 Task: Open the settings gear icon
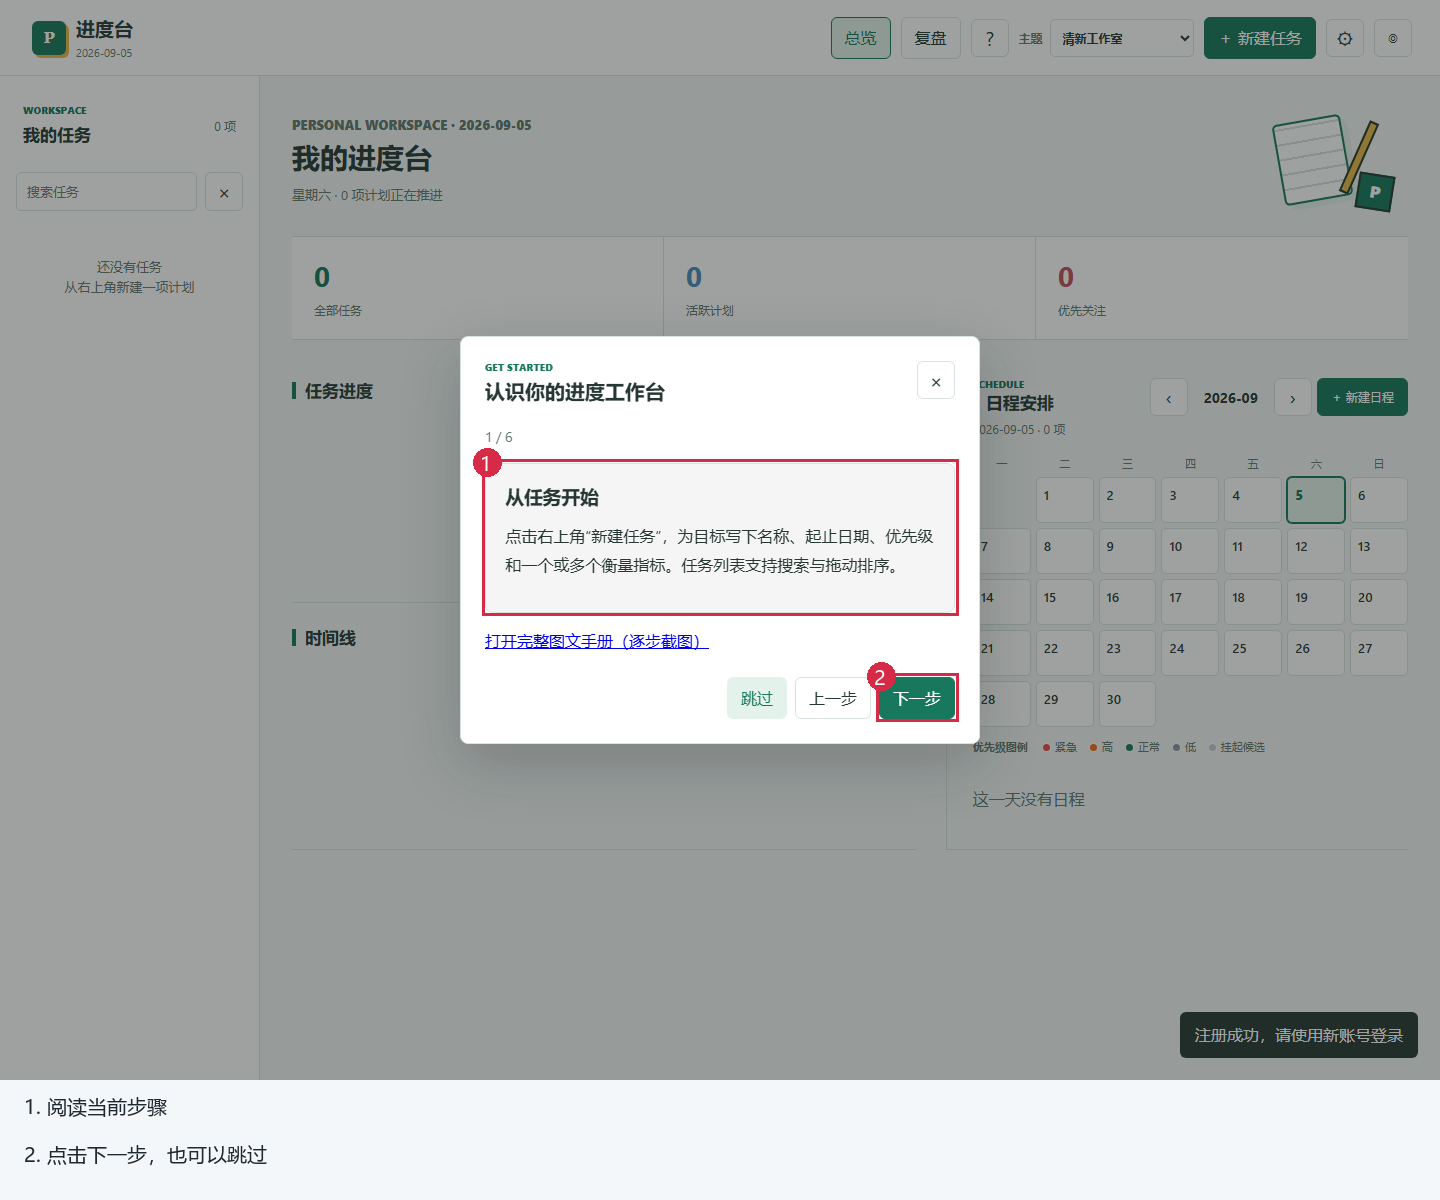pyautogui.click(x=1345, y=38)
